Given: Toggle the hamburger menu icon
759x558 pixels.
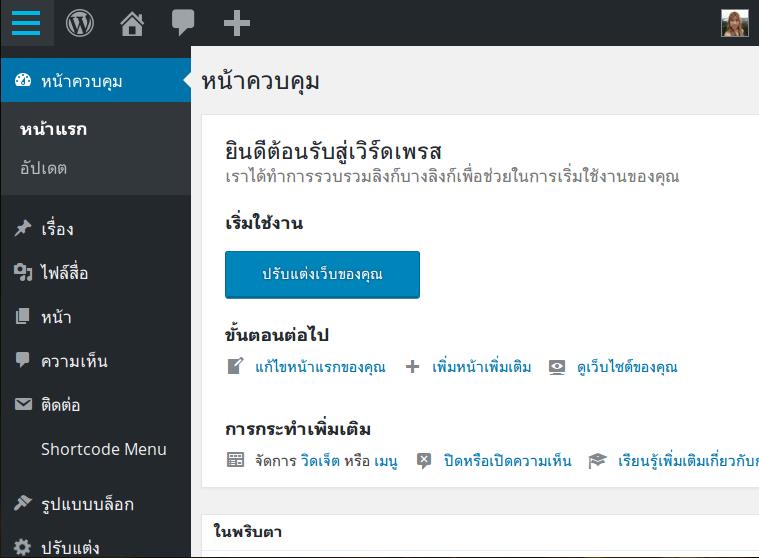Looking at the screenshot, I should tap(26, 23).
